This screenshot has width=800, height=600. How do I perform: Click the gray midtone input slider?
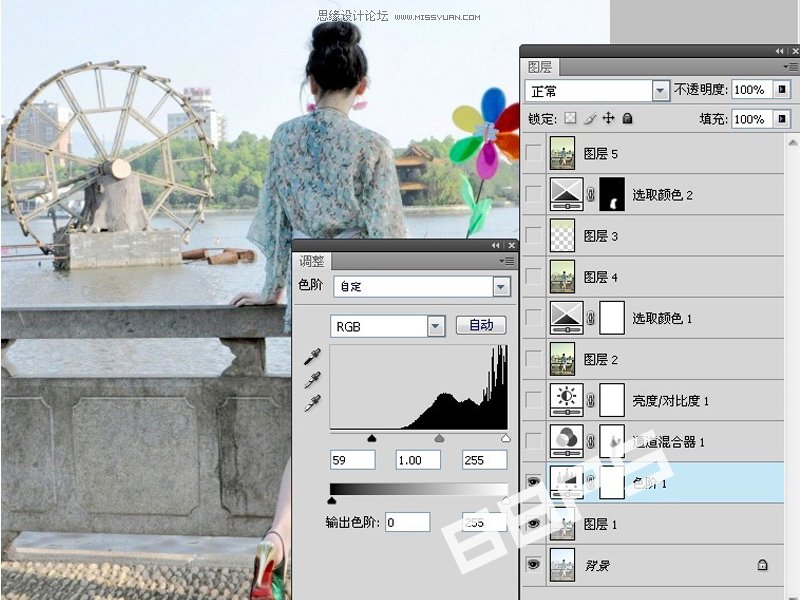click(439, 438)
